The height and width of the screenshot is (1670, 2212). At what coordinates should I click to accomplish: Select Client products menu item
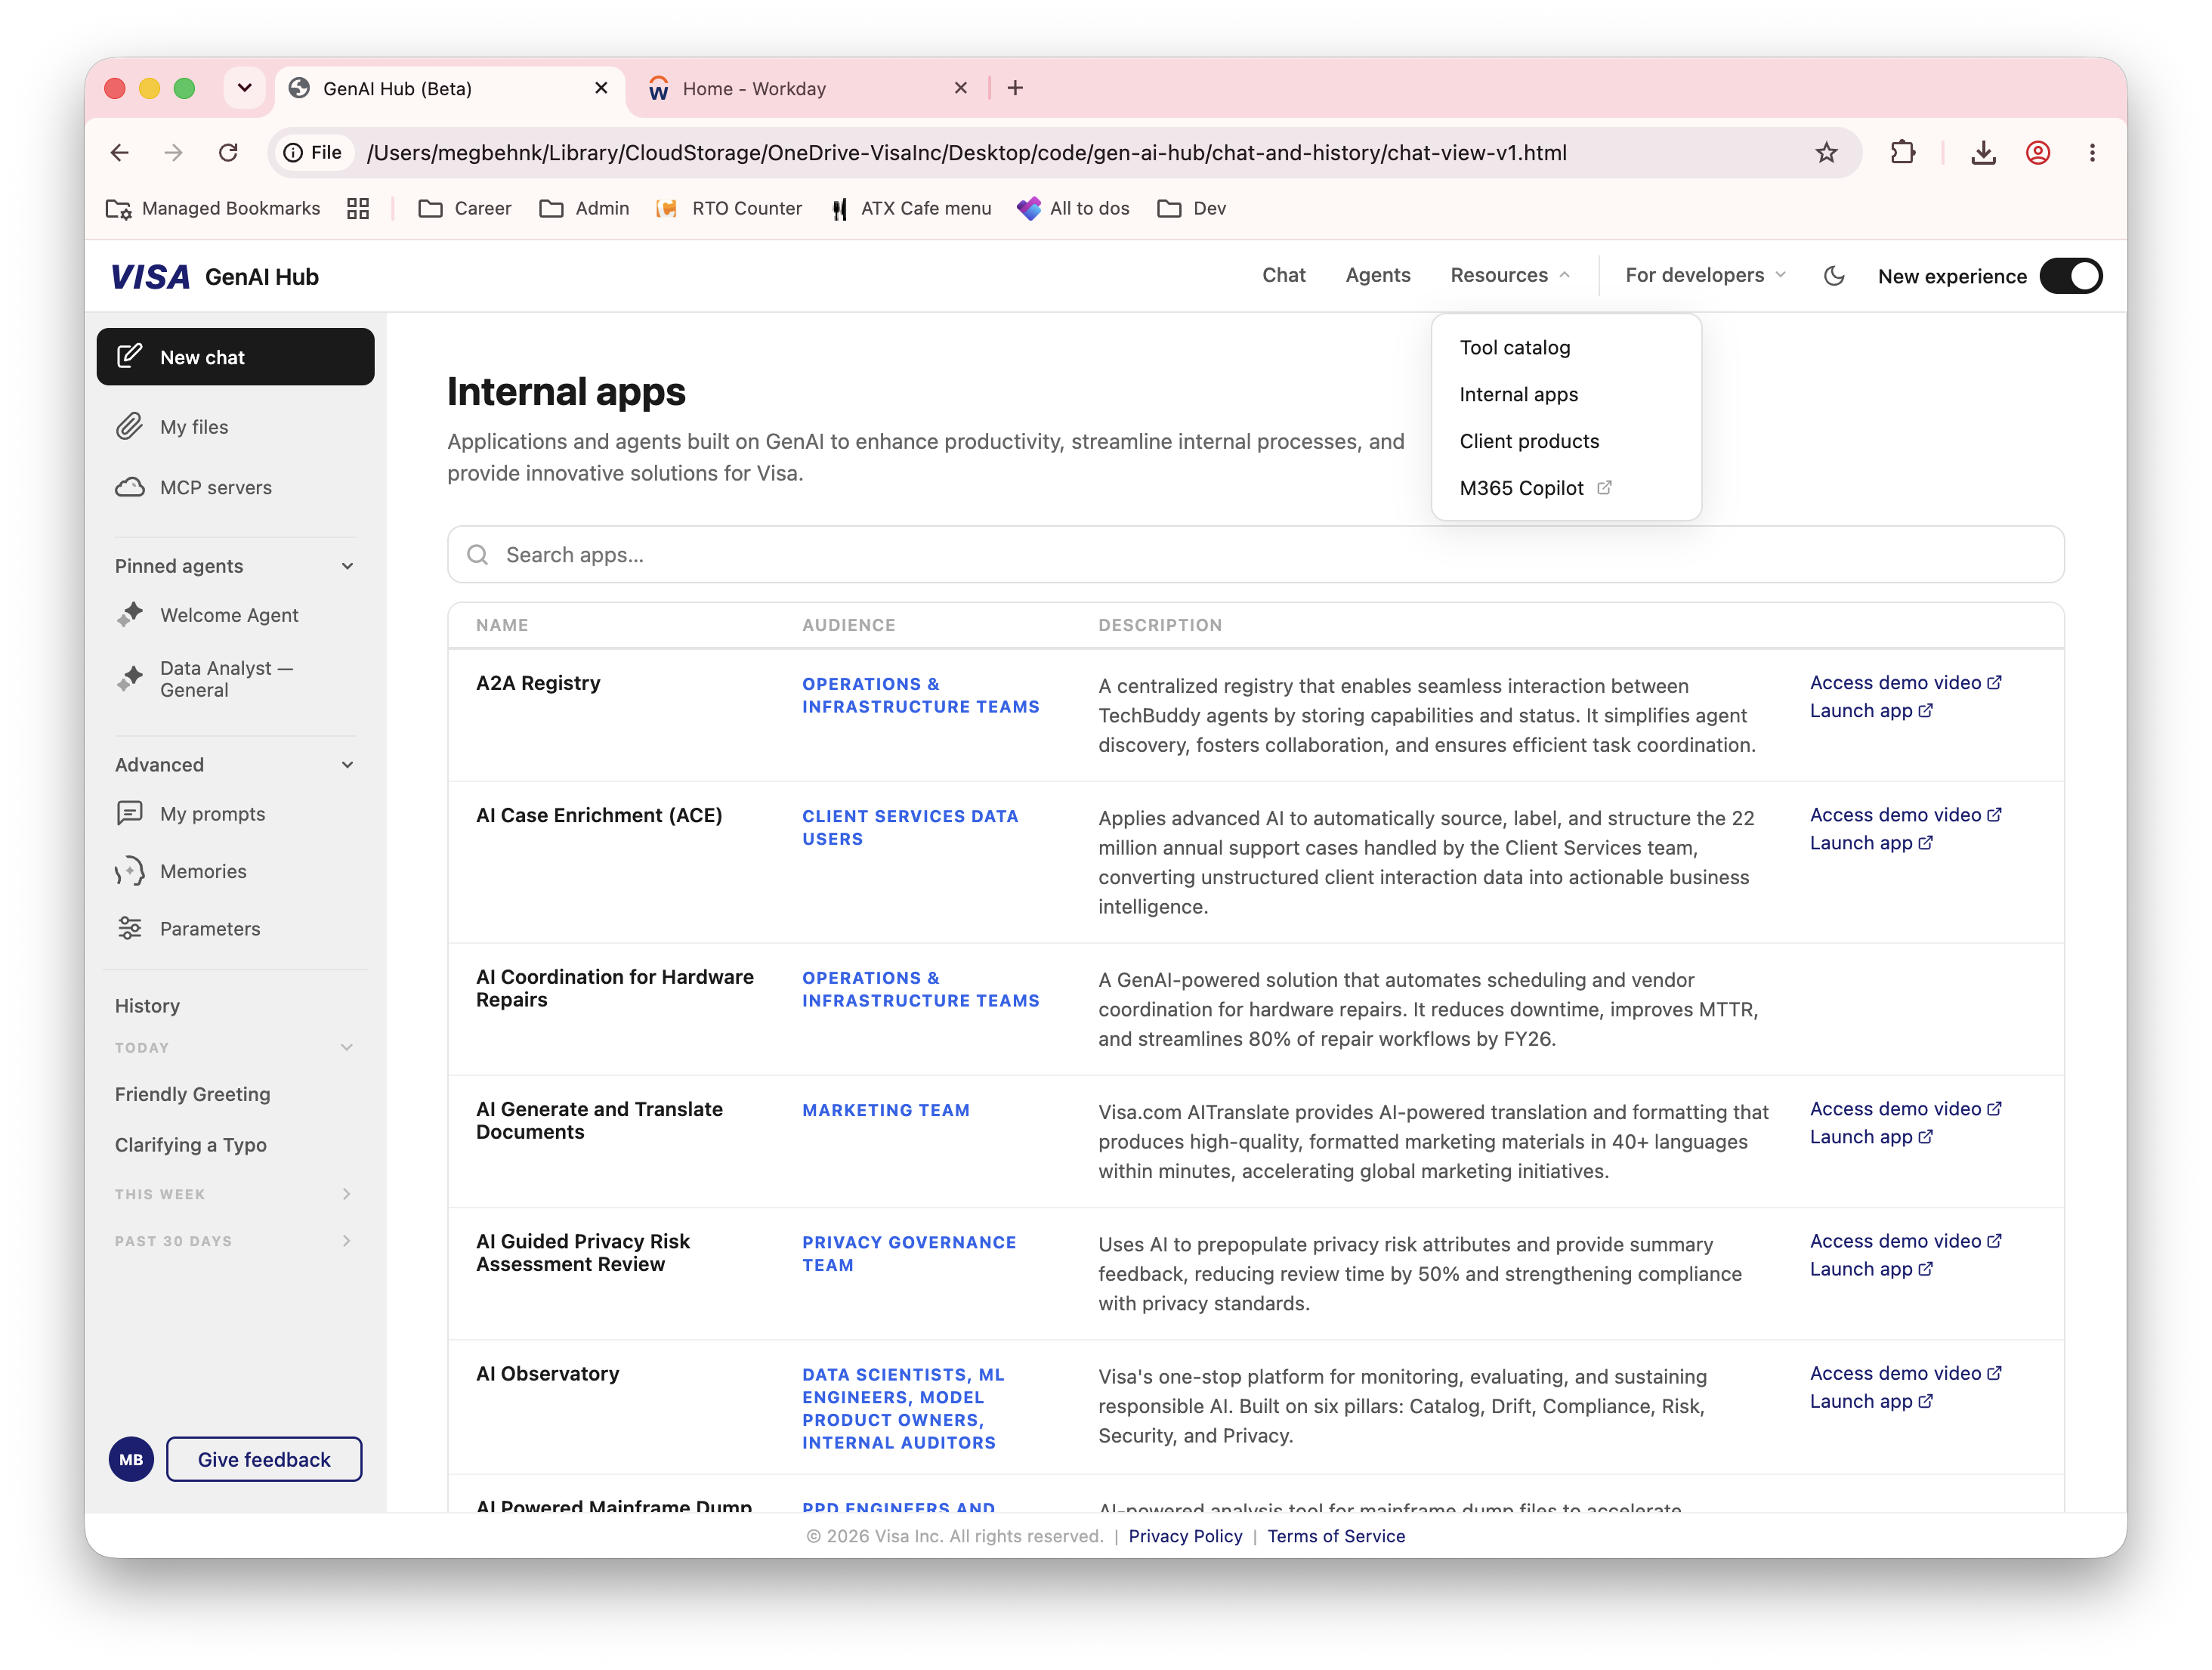pyautogui.click(x=1529, y=441)
